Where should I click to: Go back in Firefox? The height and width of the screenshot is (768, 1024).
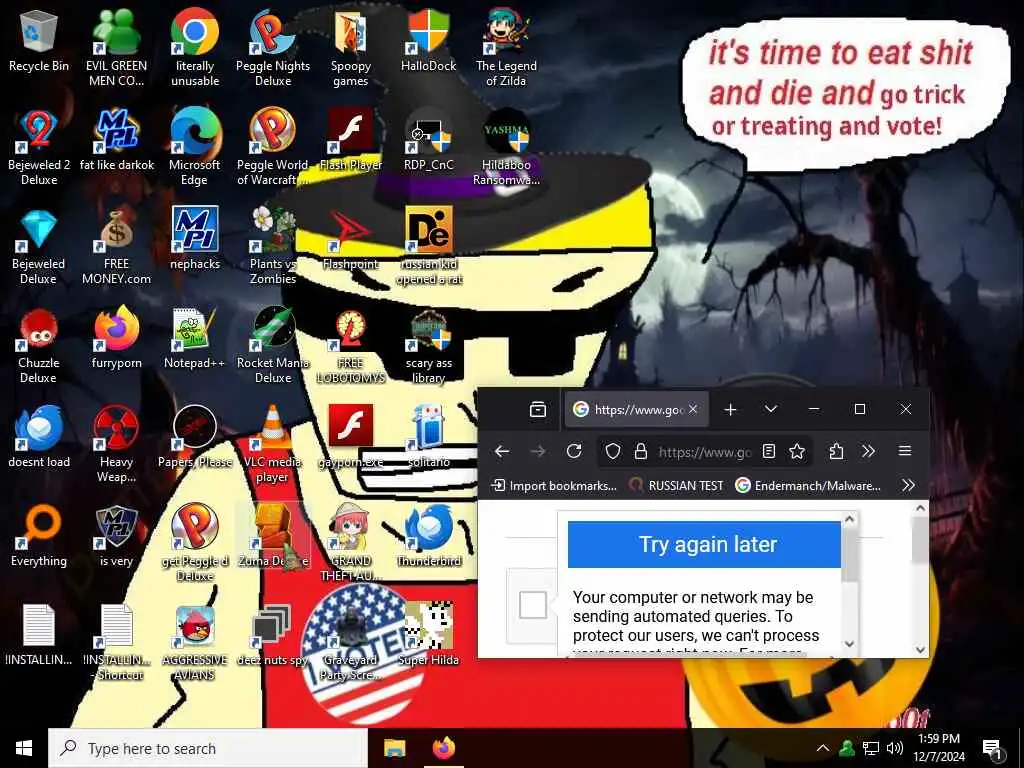tap(502, 451)
